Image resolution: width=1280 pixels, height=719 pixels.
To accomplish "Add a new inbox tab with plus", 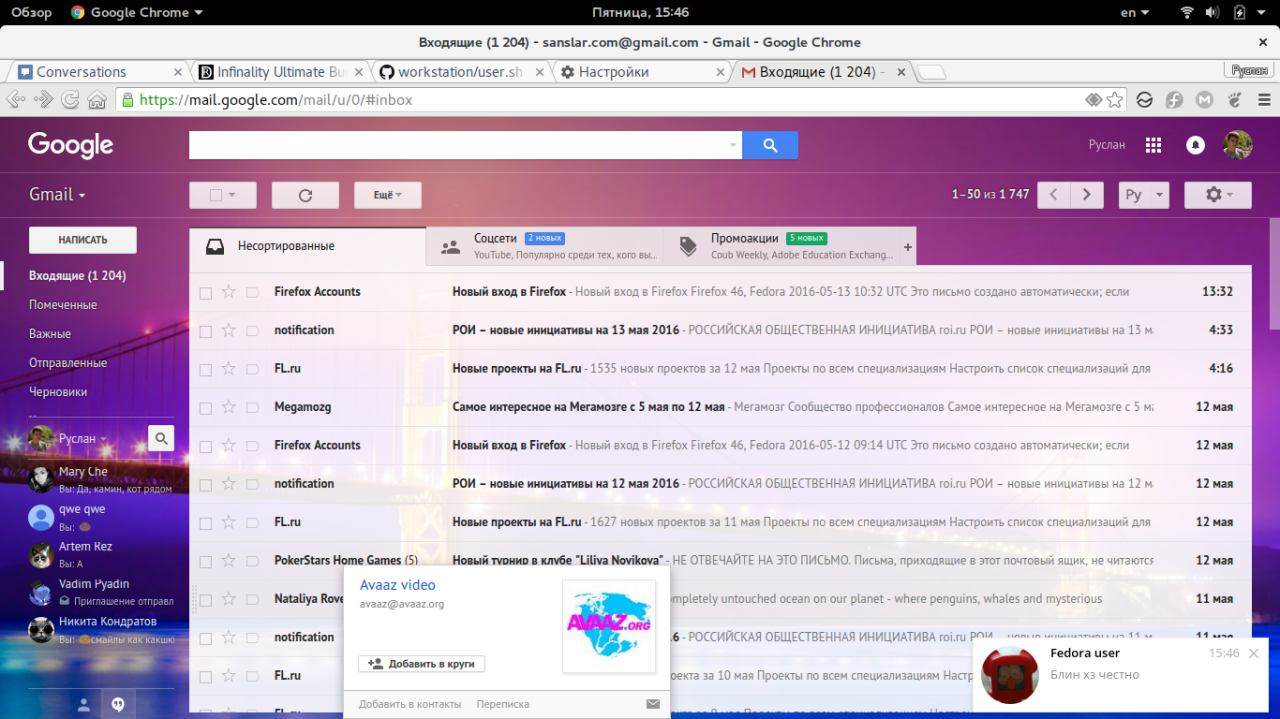I will (908, 247).
